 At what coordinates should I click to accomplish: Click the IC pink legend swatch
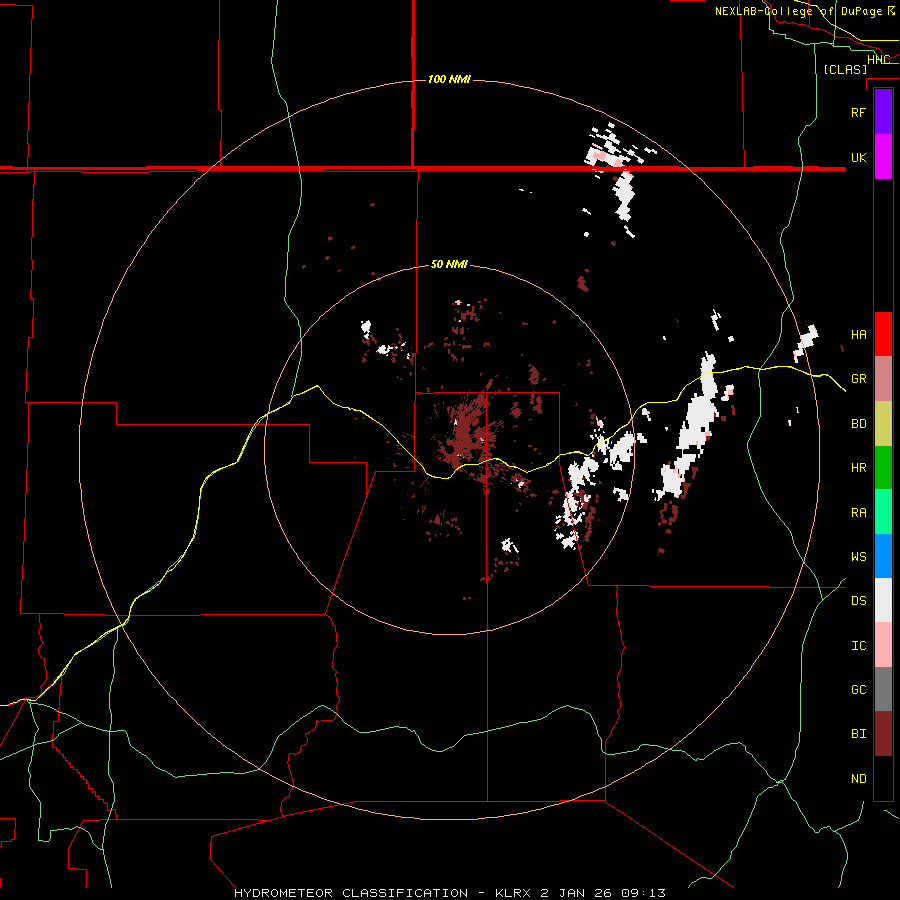883,645
